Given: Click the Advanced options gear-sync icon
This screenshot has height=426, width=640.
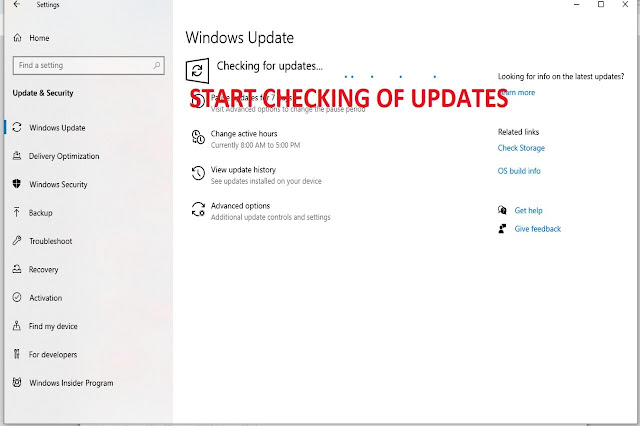Looking at the screenshot, I should coord(198,209).
